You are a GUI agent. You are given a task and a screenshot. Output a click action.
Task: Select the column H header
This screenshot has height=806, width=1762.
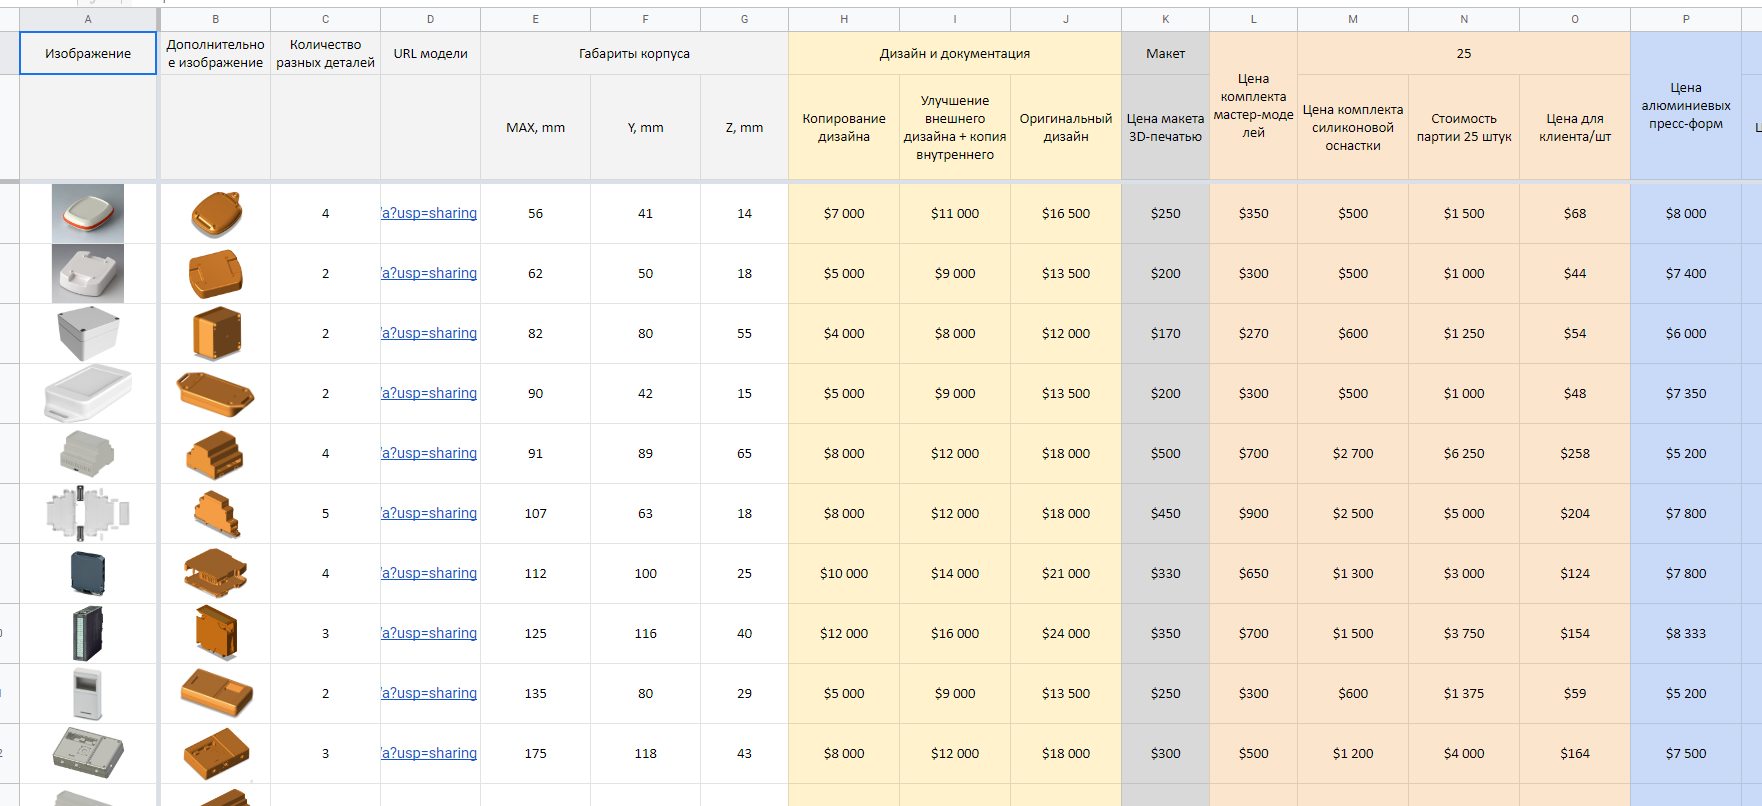[844, 19]
